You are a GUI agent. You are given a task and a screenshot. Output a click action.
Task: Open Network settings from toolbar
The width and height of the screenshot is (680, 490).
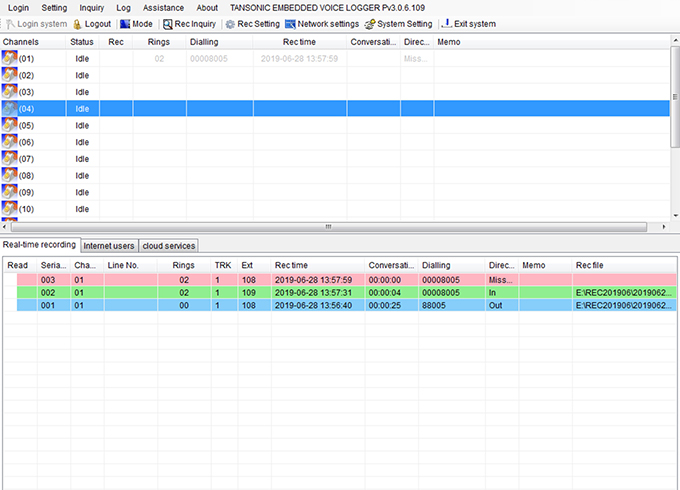pyautogui.click(x=290, y=23)
